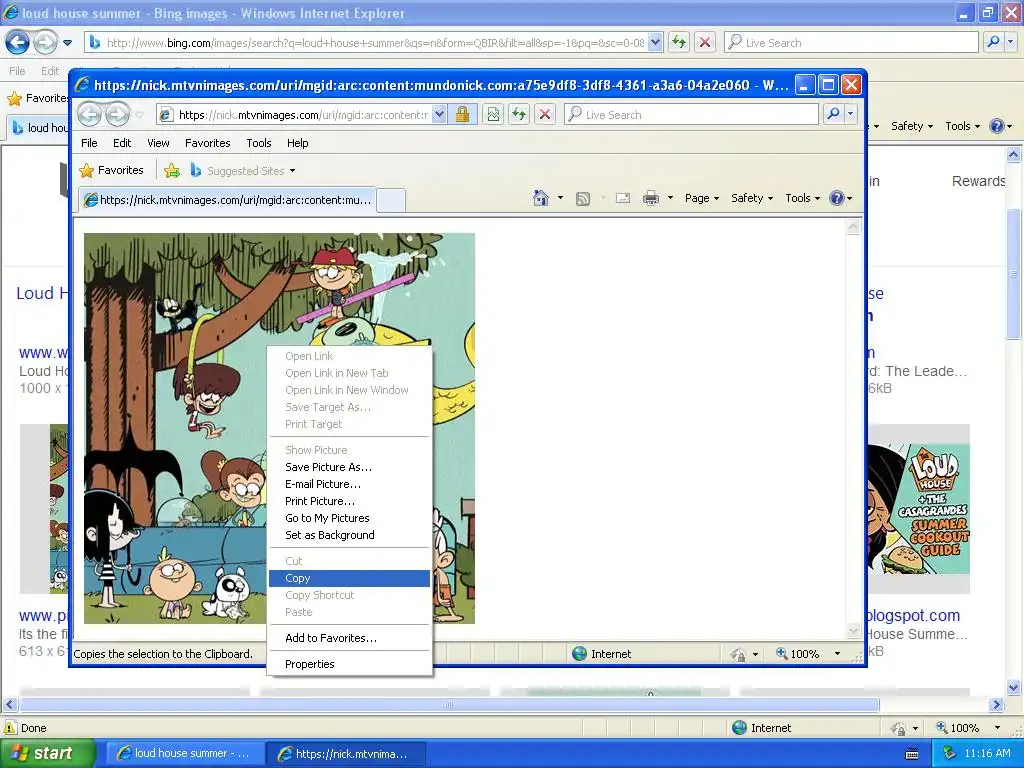Open Help menu in front window

(298, 143)
